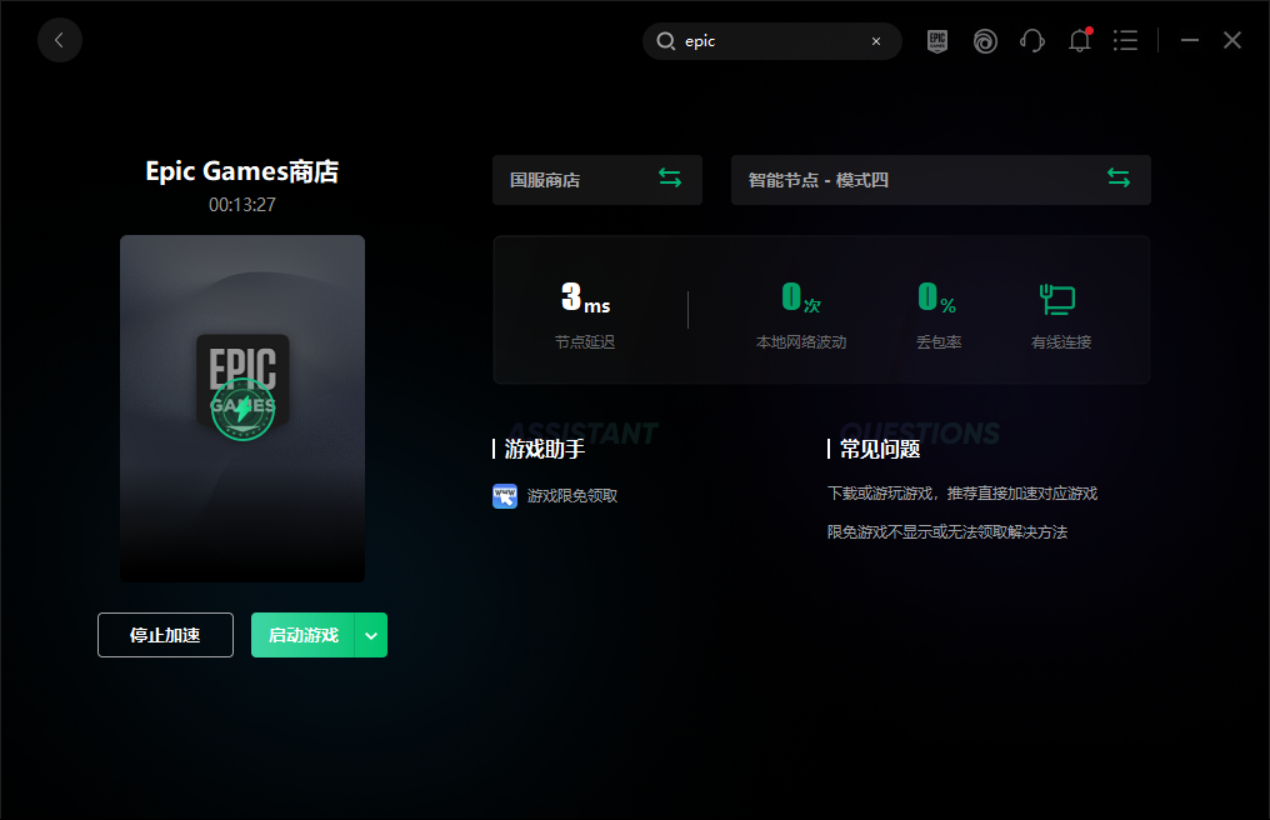Click the 启动游戏 button

303,635
